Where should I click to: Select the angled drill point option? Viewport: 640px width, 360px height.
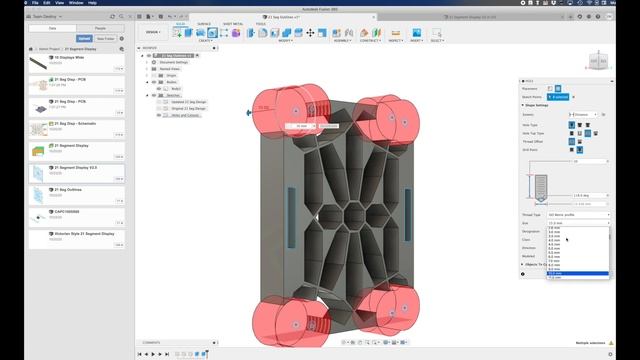[580, 150]
